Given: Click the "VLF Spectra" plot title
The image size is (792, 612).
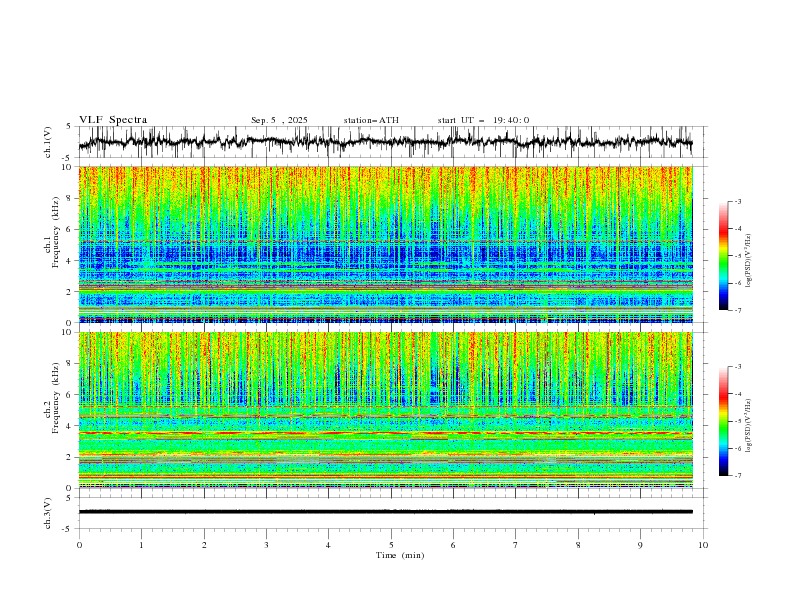Looking at the screenshot, I should coord(113,120).
